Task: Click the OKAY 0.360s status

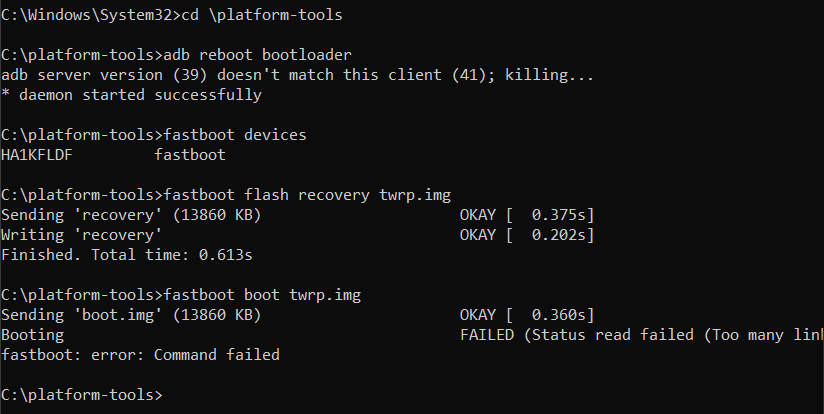Action: coord(526,314)
